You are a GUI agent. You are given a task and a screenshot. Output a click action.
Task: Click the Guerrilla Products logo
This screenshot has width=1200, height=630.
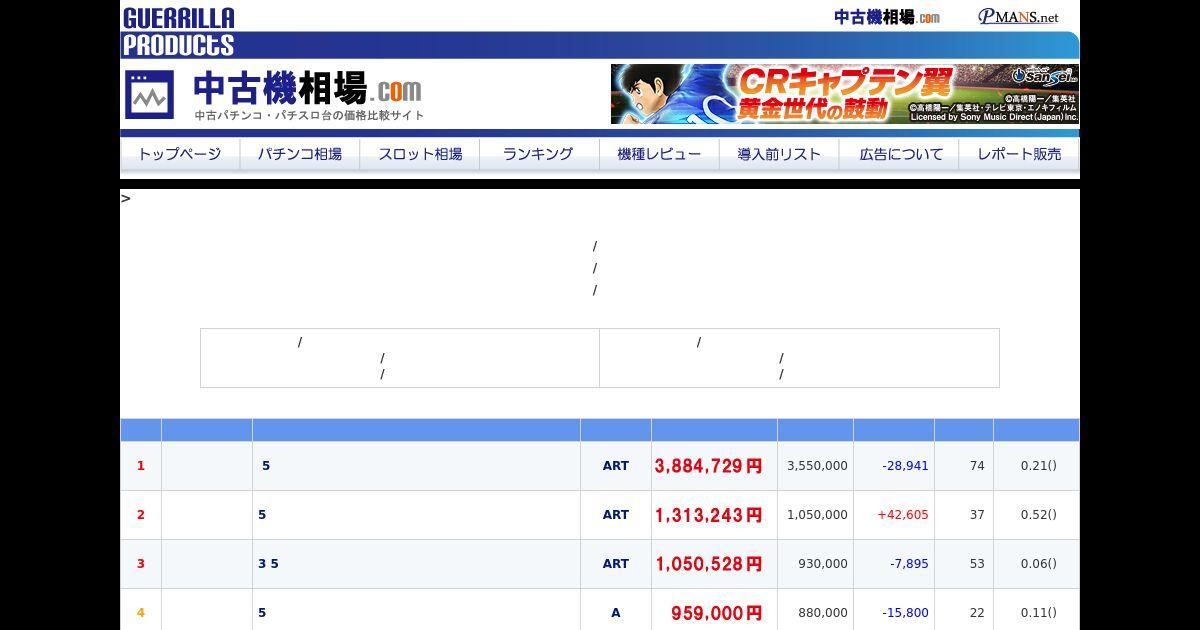click(178, 31)
